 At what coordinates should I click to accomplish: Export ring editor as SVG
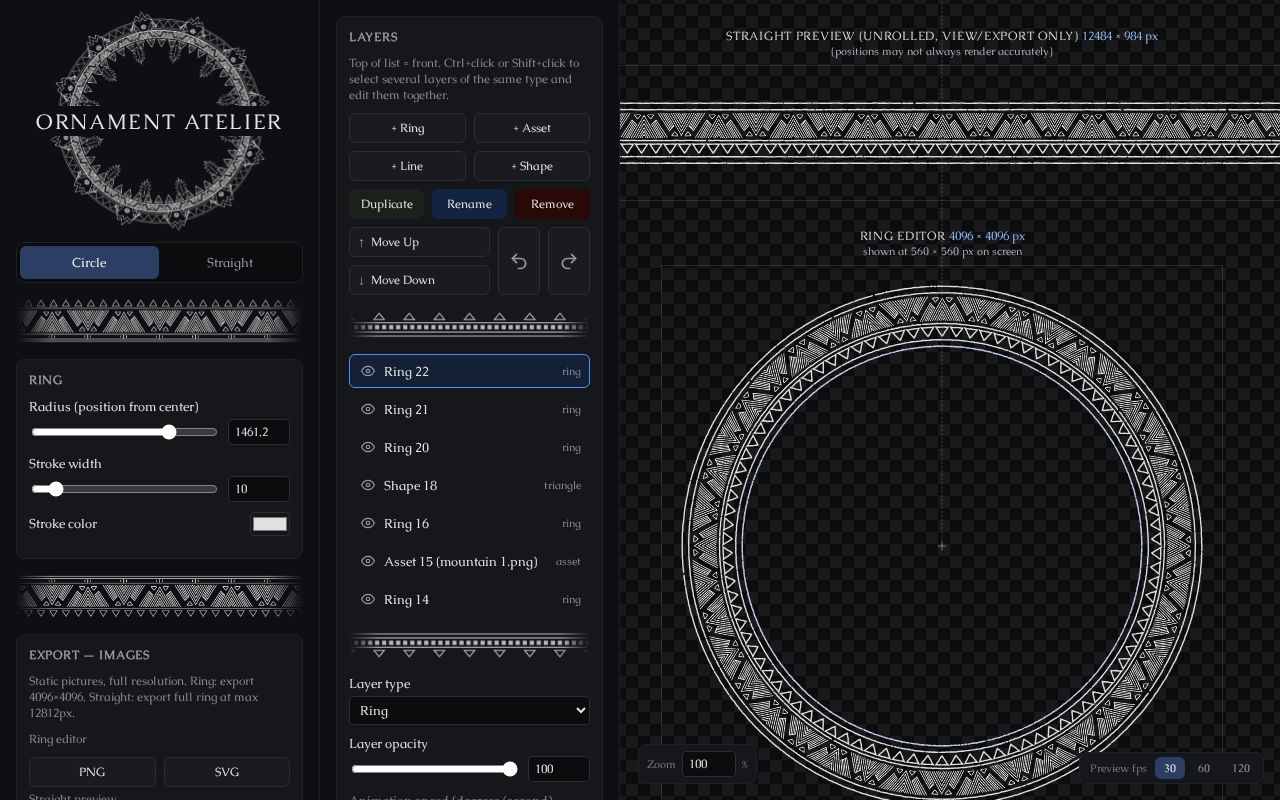click(x=227, y=772)
